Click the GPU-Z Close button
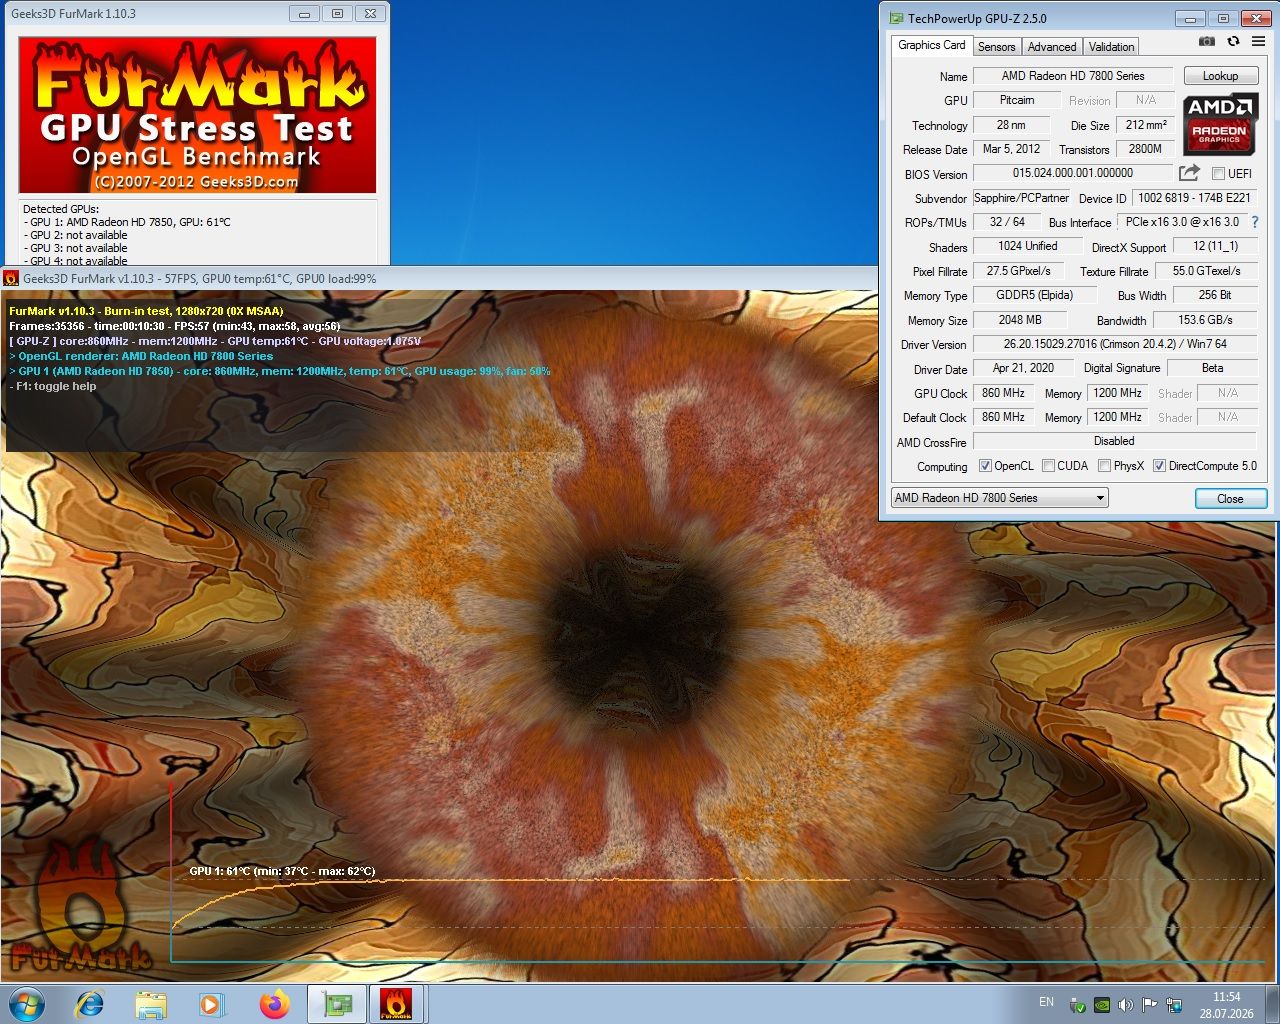 click(x=1230, y=498)
